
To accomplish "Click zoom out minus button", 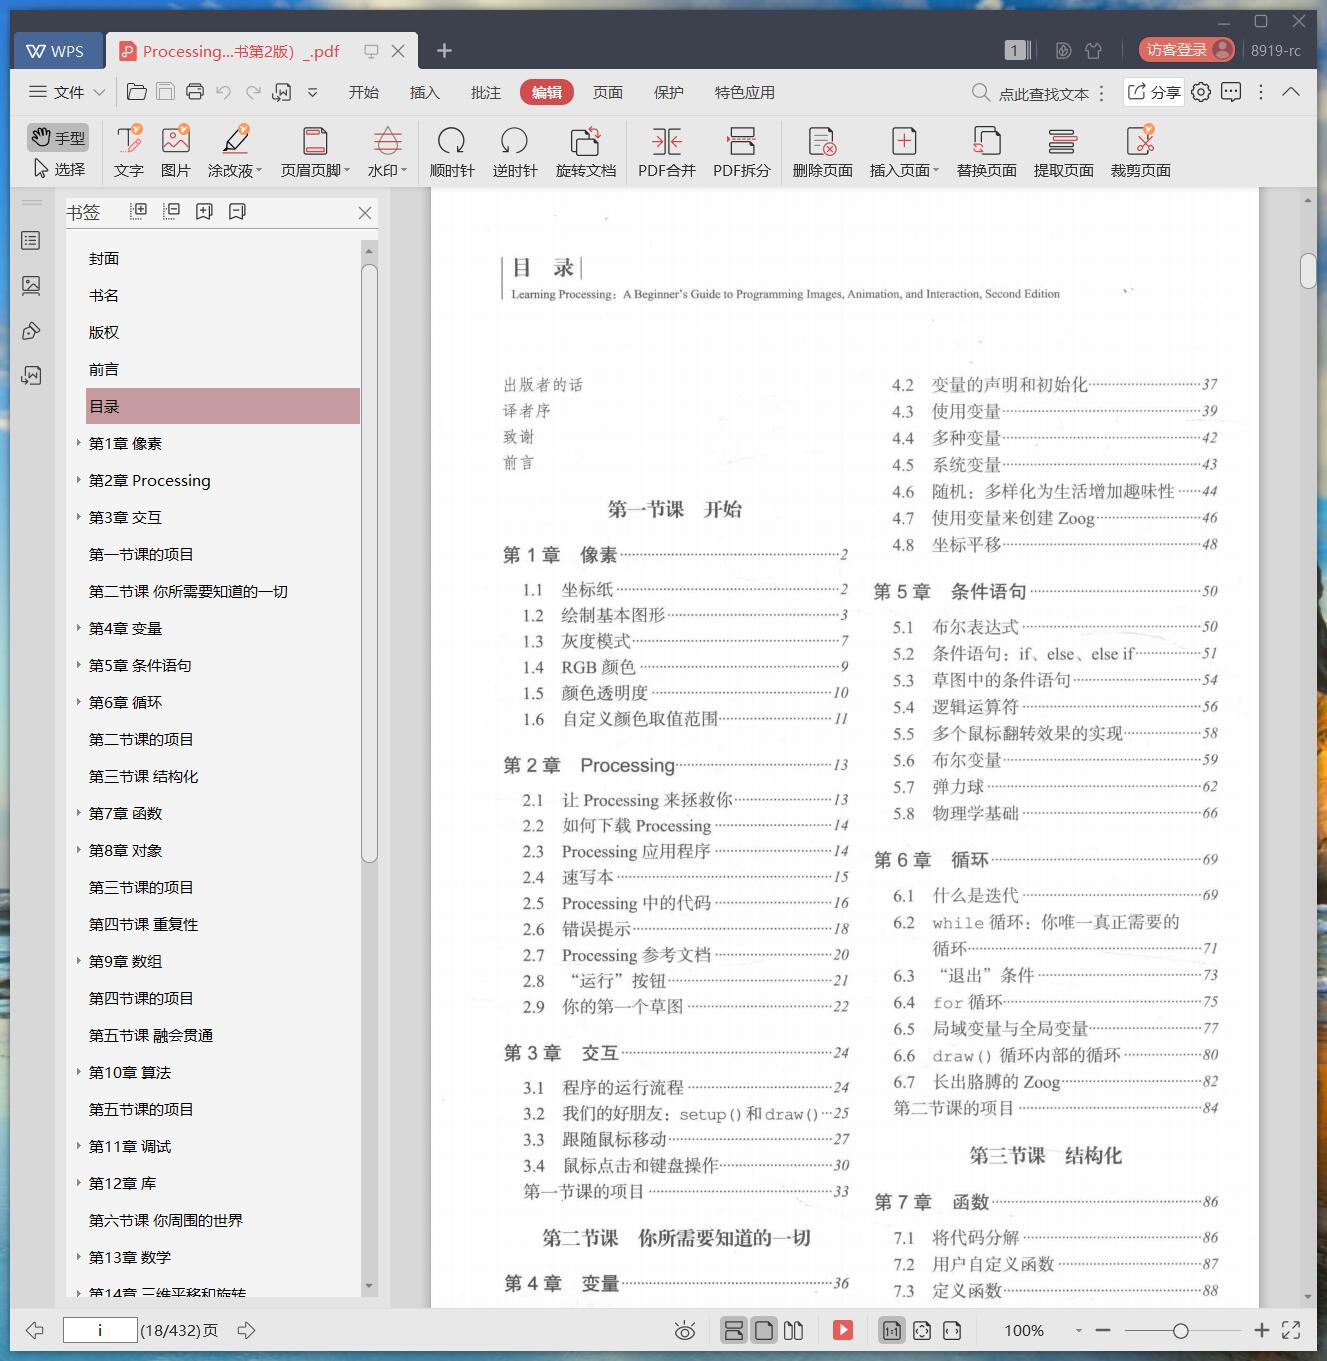I will (1103, 1331).
